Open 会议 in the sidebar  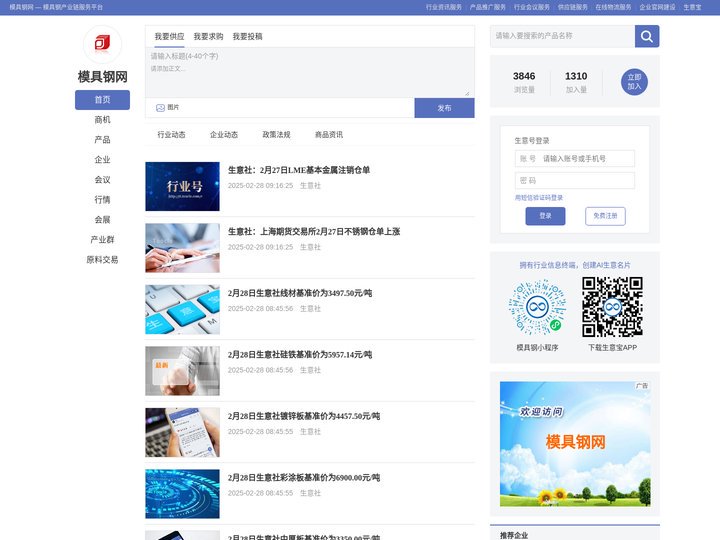point(102,180)
